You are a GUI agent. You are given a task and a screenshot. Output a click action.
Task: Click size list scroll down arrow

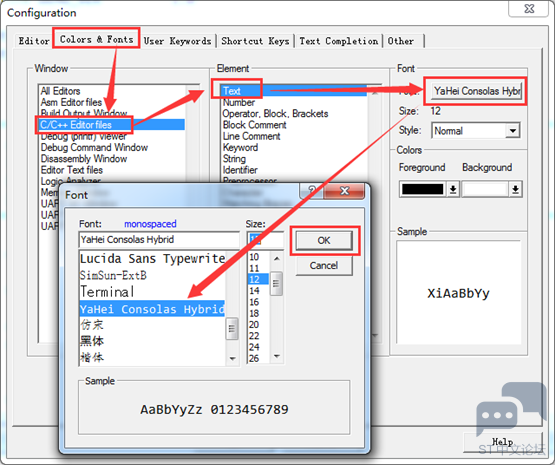(277, 356)
